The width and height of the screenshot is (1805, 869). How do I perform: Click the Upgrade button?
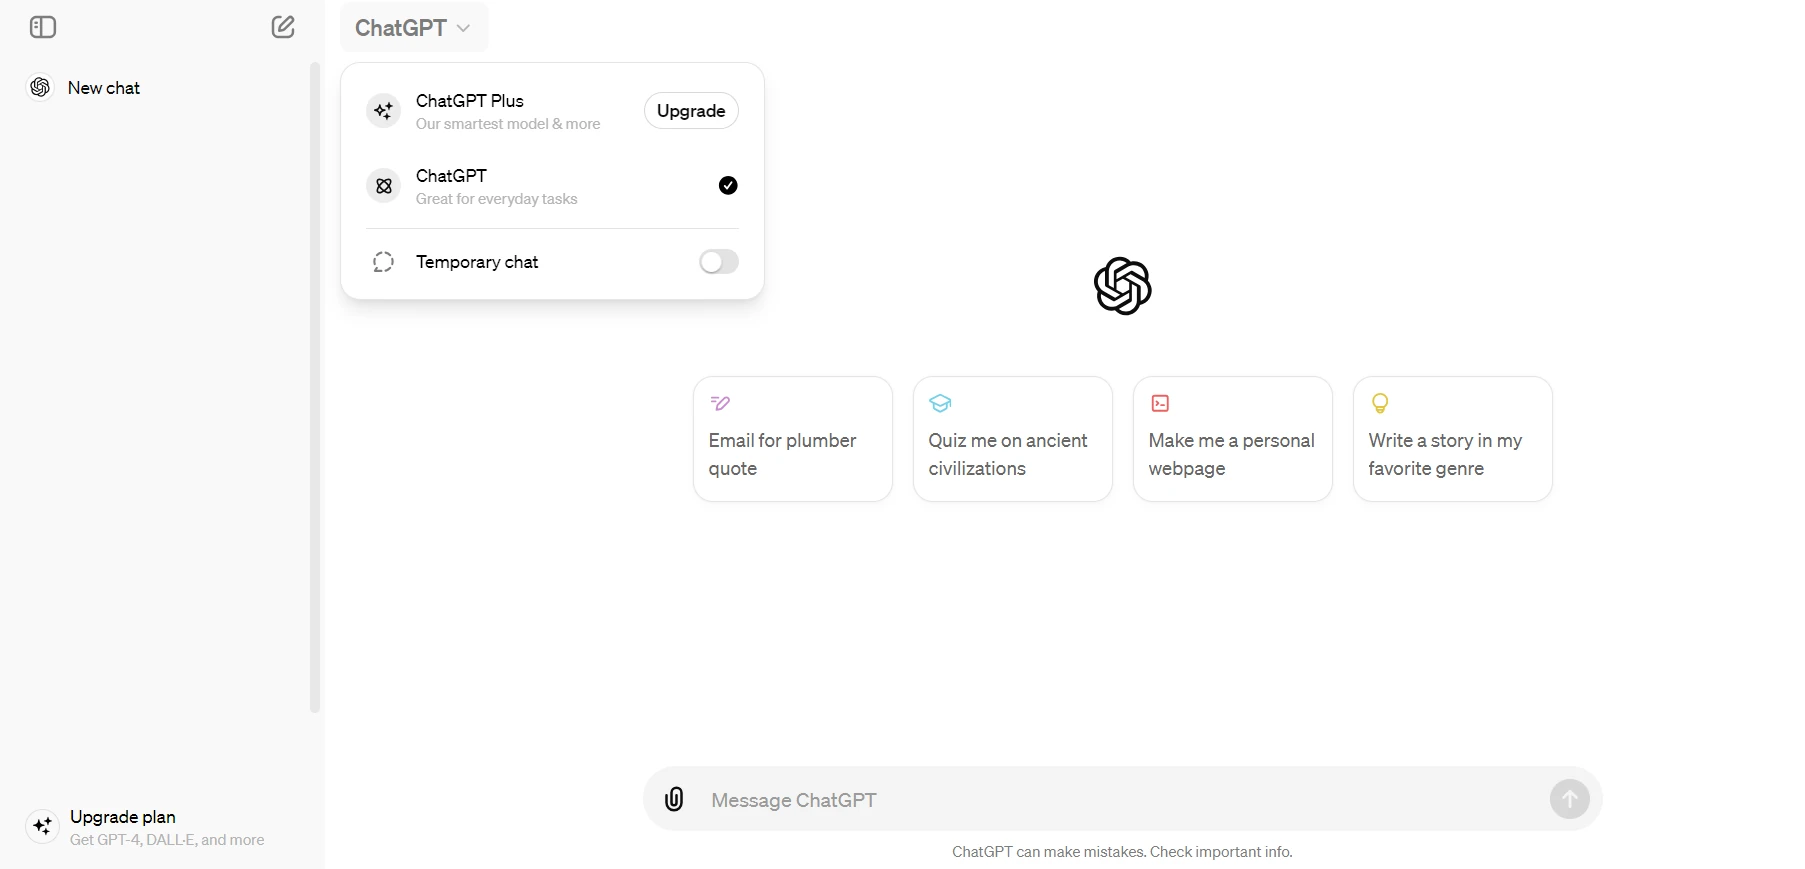[x=691, y=111]
